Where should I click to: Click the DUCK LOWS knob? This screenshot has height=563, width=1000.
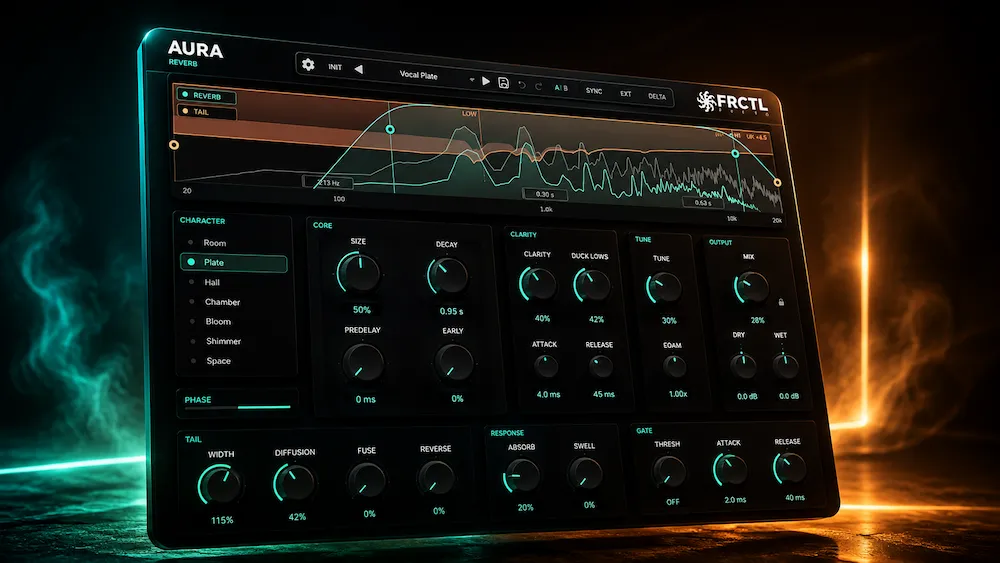[x=592, y=284]
